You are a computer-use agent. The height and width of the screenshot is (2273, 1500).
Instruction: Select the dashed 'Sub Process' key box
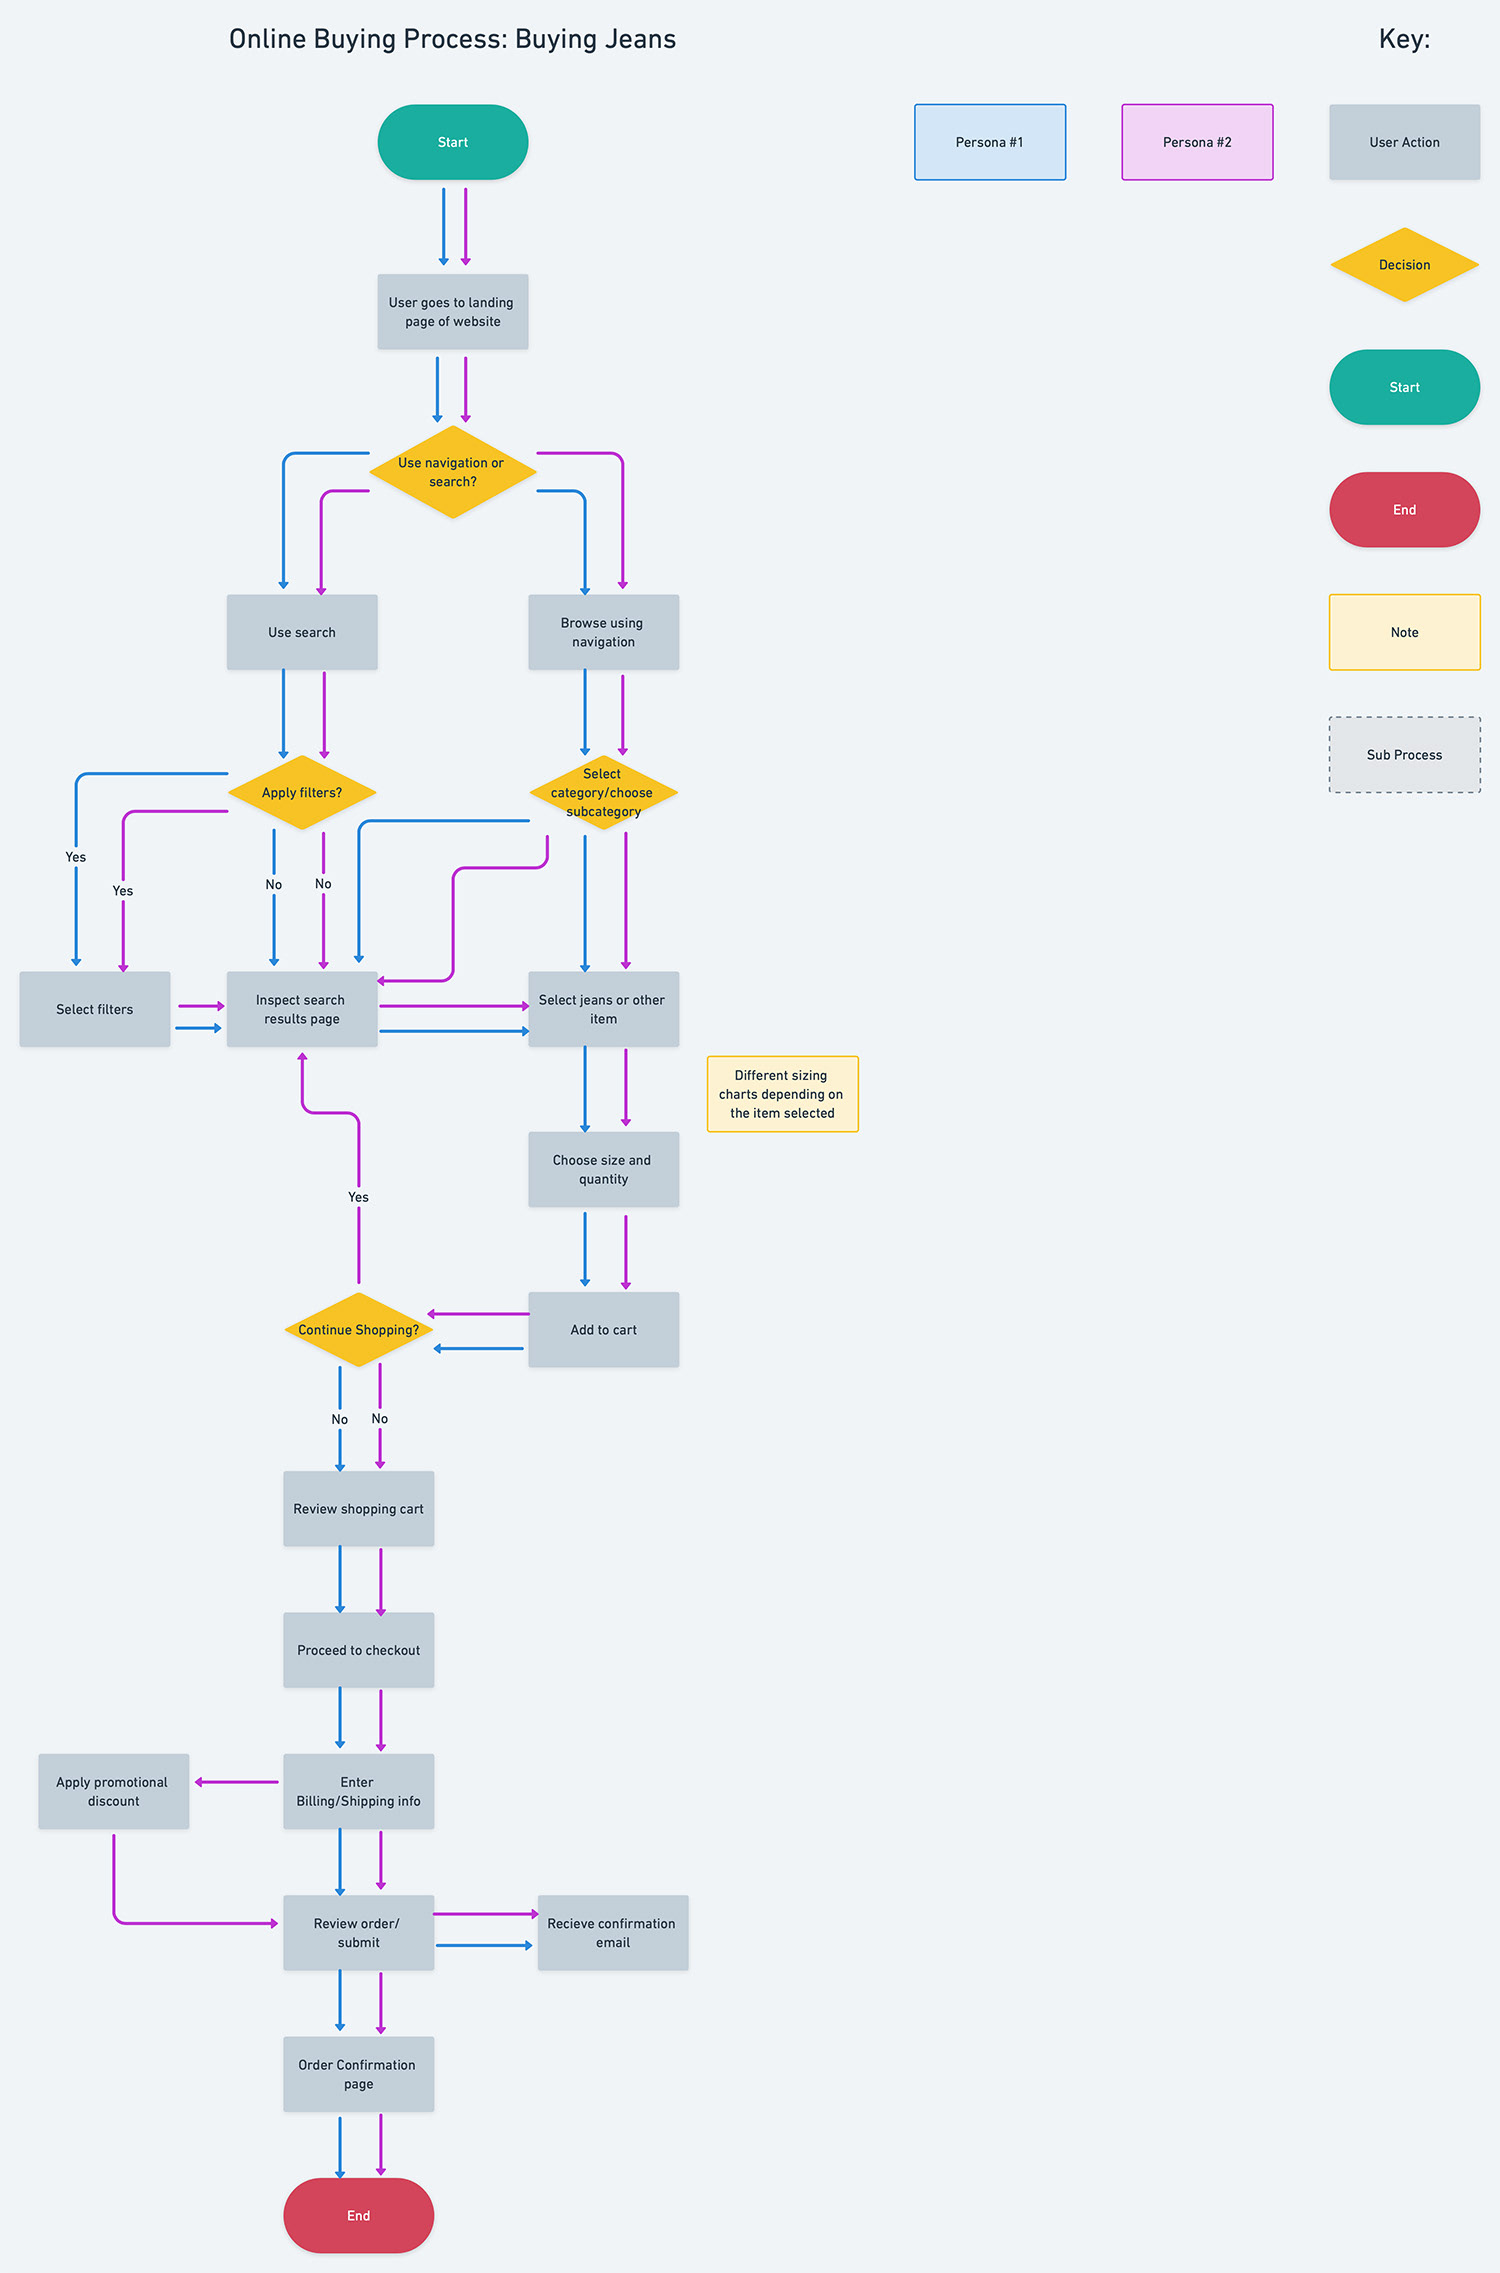tap(1404, 755)
